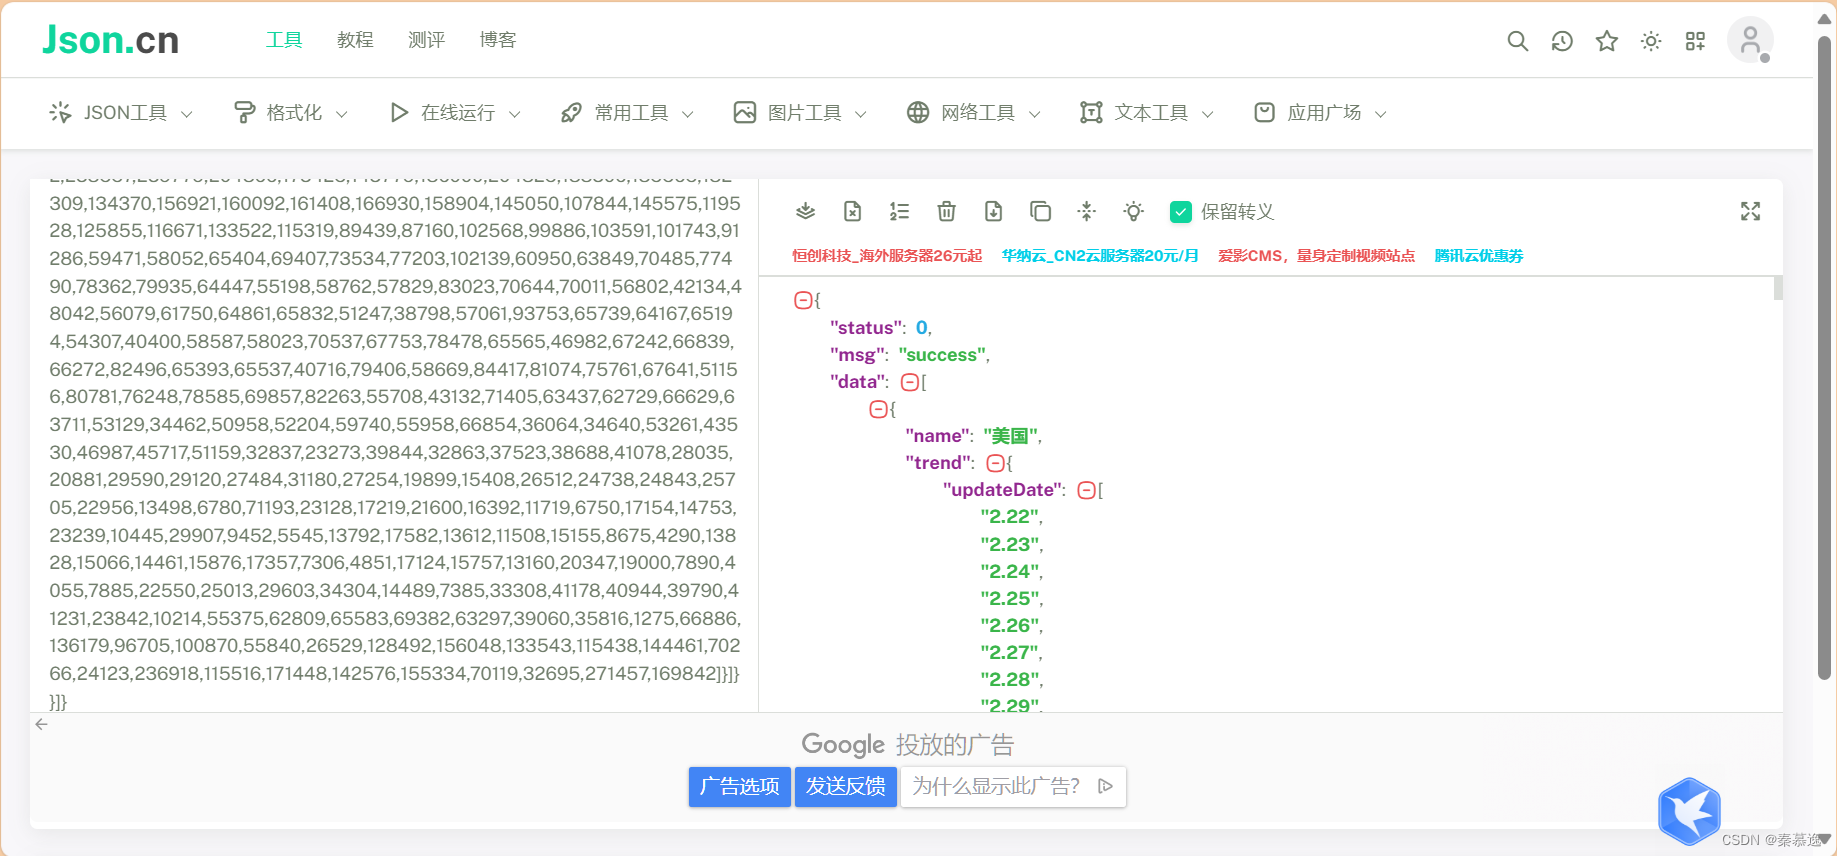Click 为什么显示此广告? button
The height and width of the screenshot is (856, 1837).
[1013, 787]
